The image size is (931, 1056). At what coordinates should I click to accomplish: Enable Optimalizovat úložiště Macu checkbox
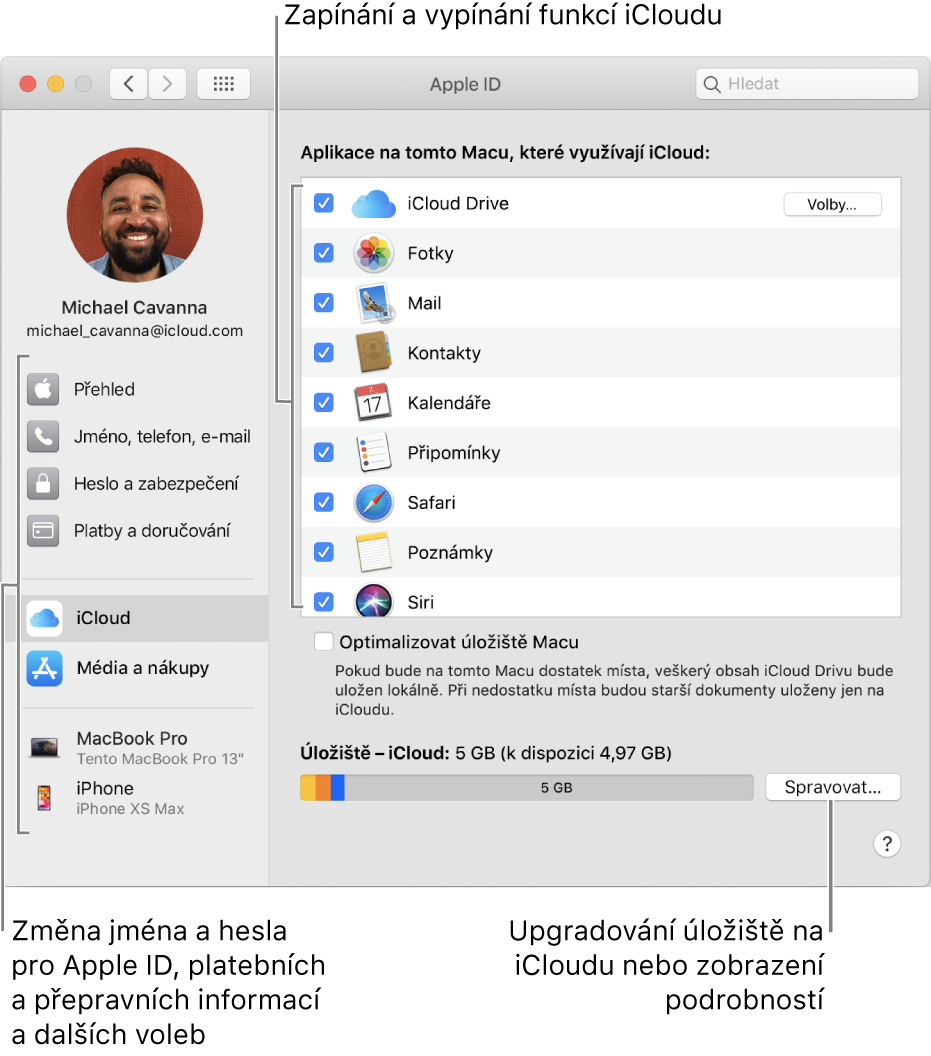pos(324,642)
